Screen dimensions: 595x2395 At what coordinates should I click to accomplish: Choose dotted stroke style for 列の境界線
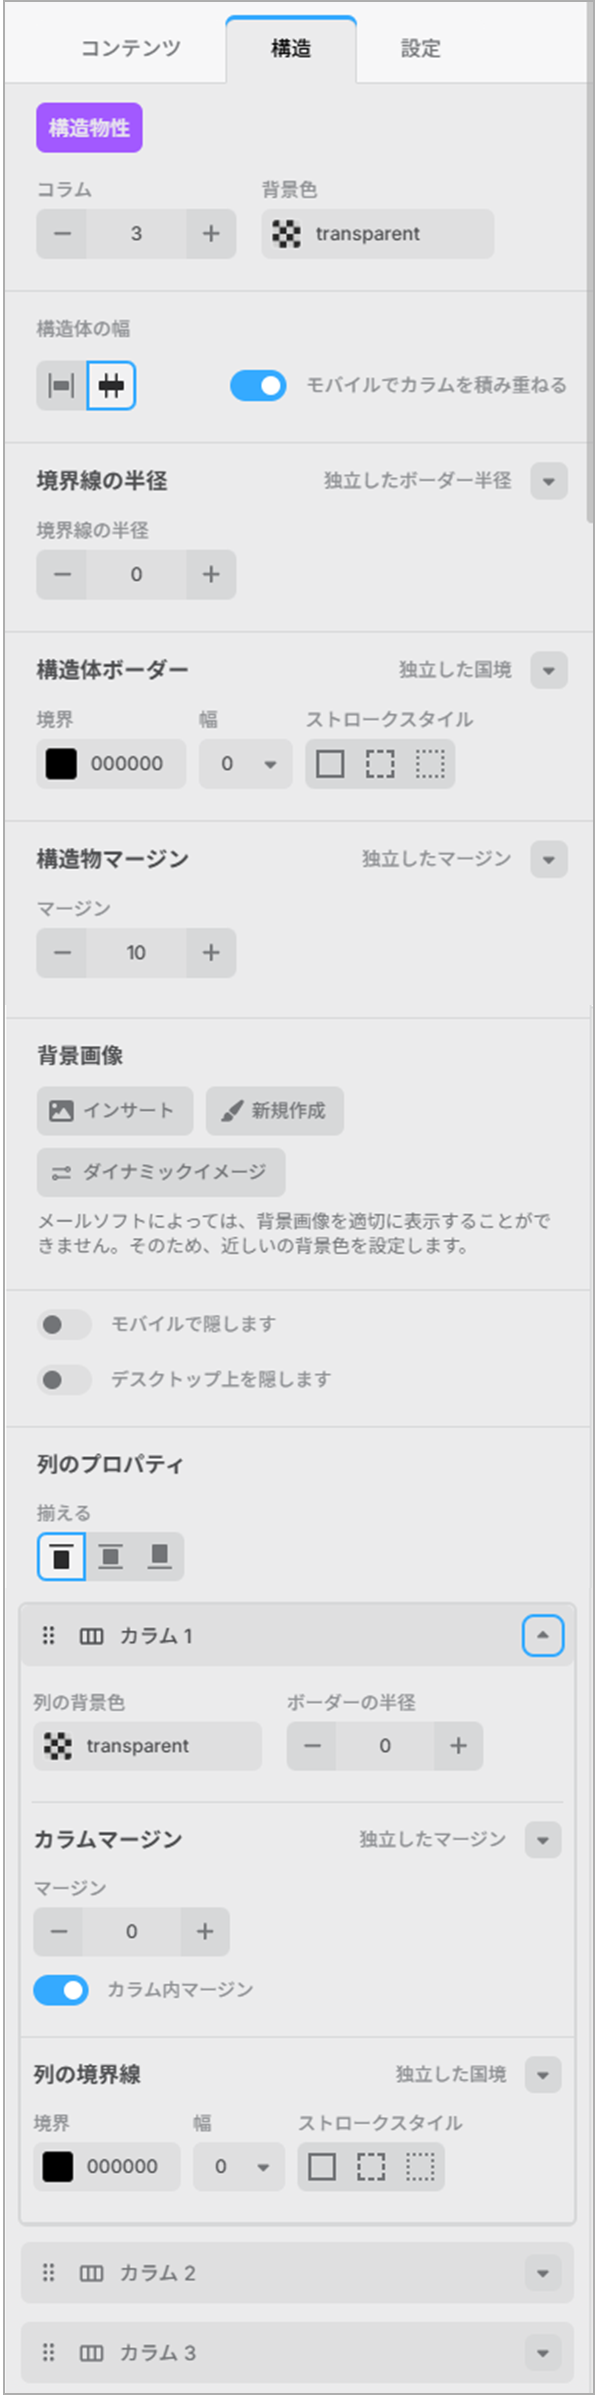[x=420, y=2167]
